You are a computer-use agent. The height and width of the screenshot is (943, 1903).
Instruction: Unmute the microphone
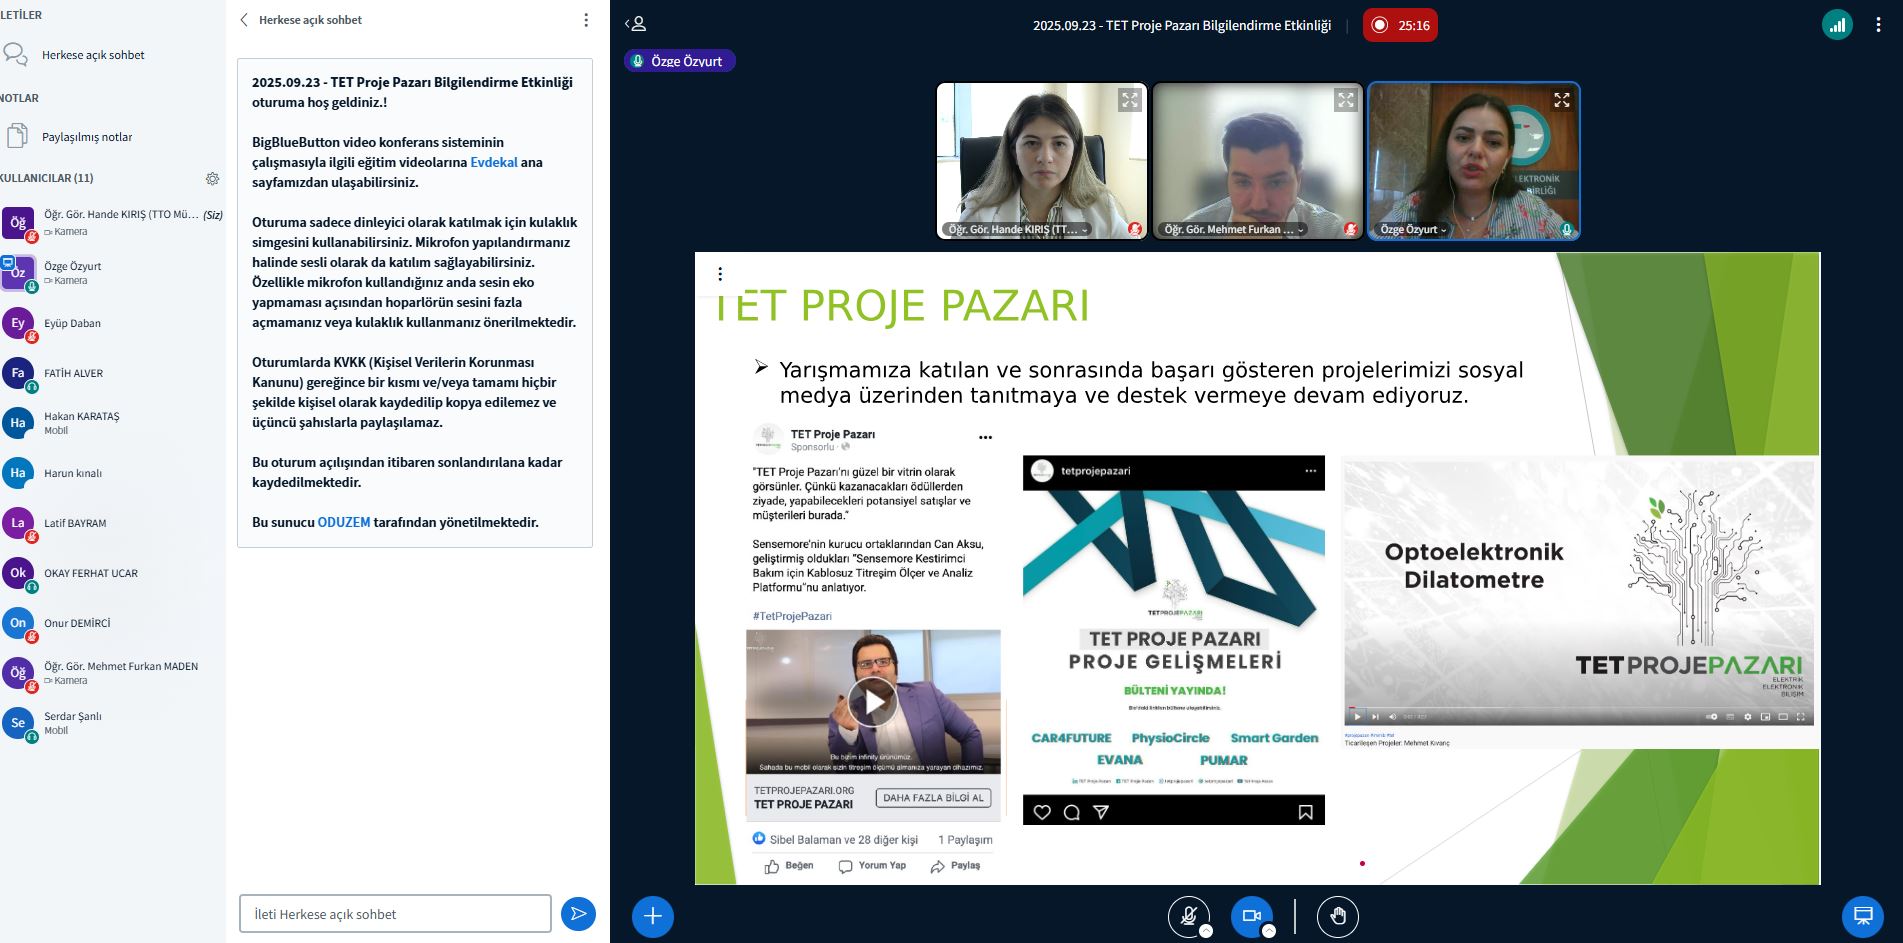click(1189, 916)
